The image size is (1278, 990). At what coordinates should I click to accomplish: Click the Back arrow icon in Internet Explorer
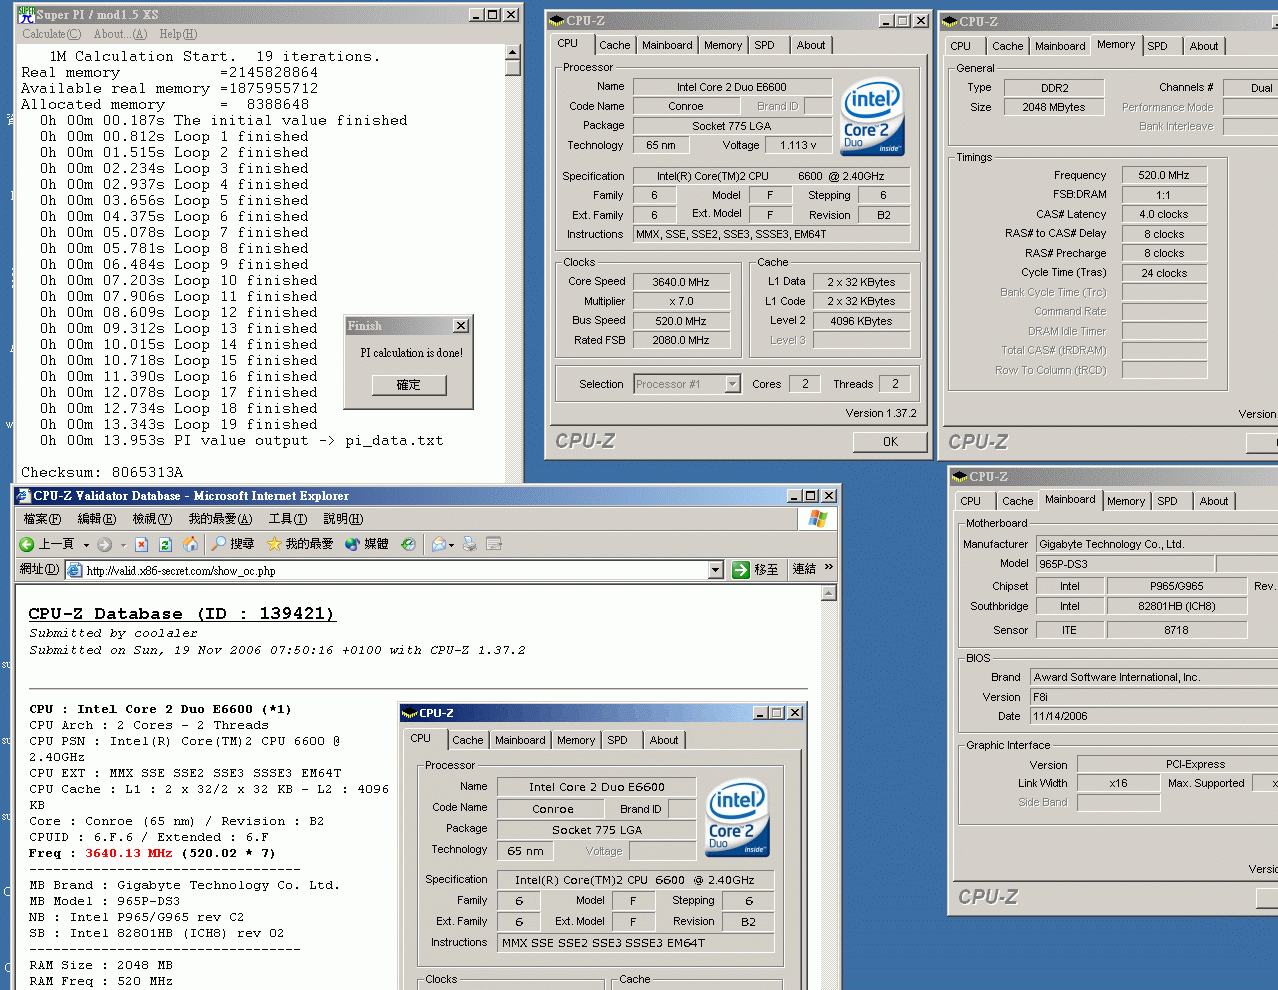click(x=27, y=544)
